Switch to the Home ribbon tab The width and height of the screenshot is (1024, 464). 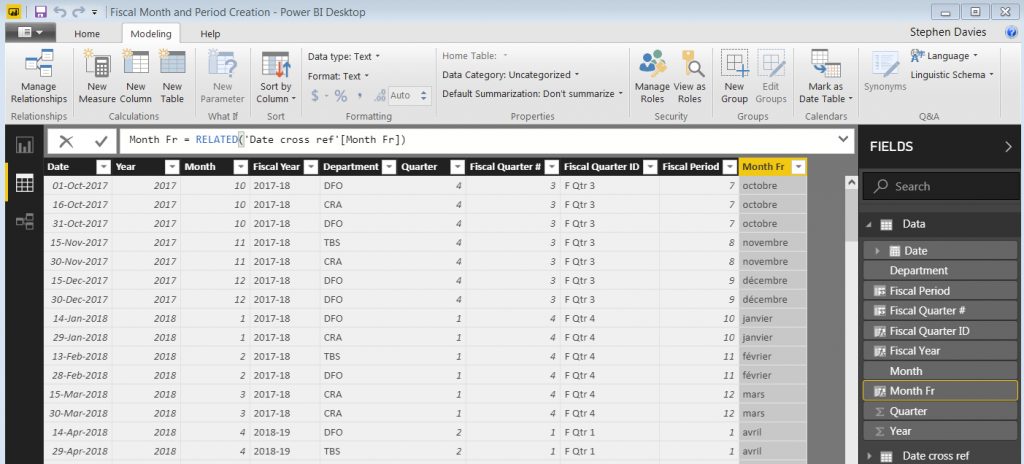[87, 34]
